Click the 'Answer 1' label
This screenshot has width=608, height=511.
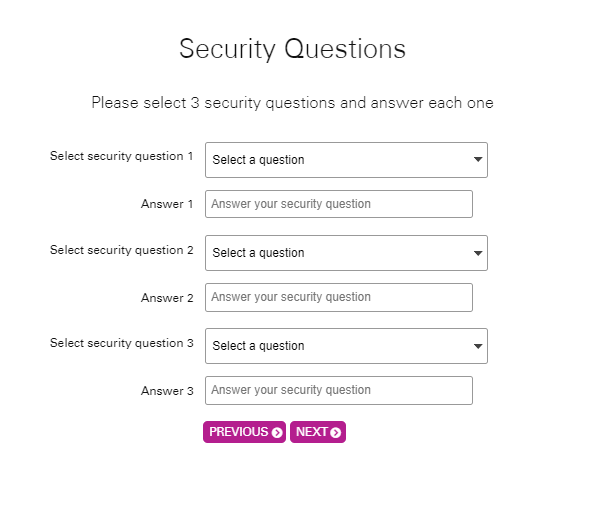[167, 204]
